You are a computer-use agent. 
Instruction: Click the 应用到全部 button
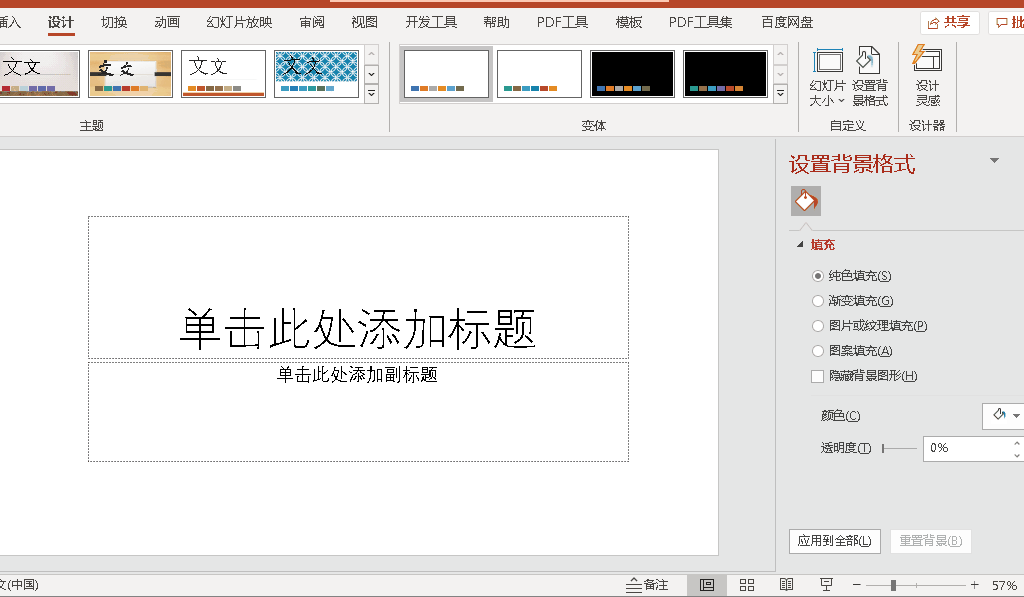(834, 540)
